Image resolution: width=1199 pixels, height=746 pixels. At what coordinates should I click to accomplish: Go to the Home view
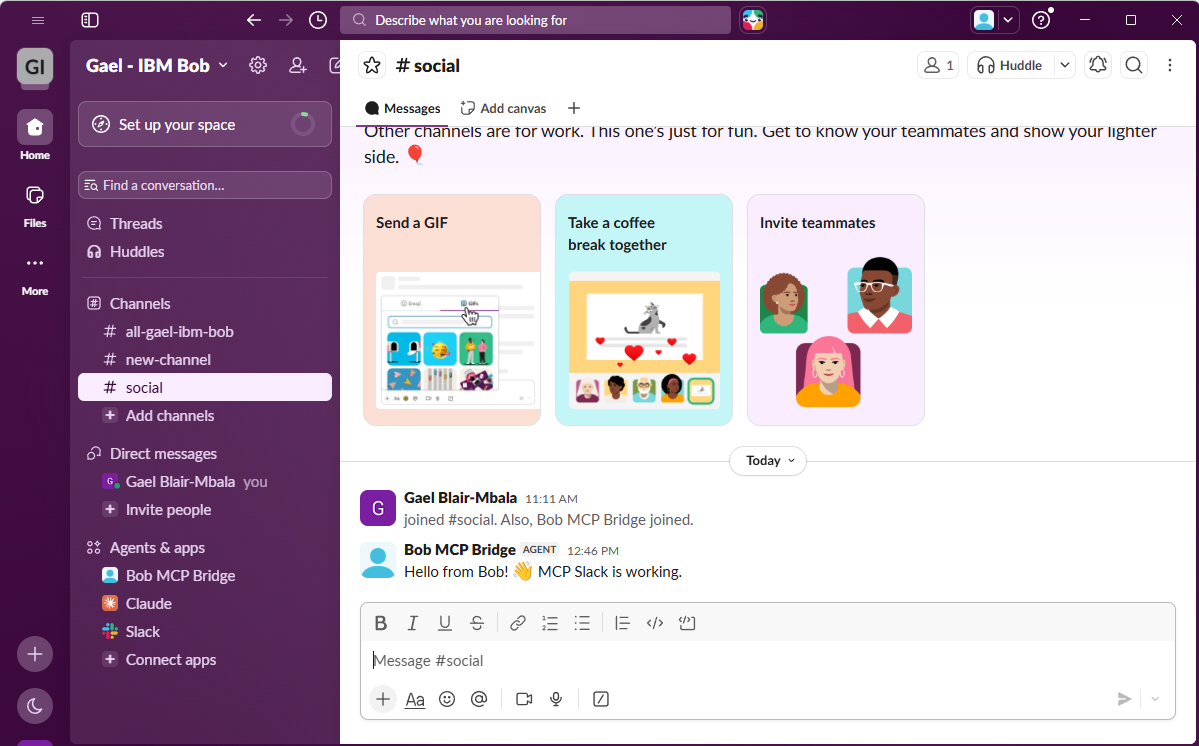coord(35,135)
